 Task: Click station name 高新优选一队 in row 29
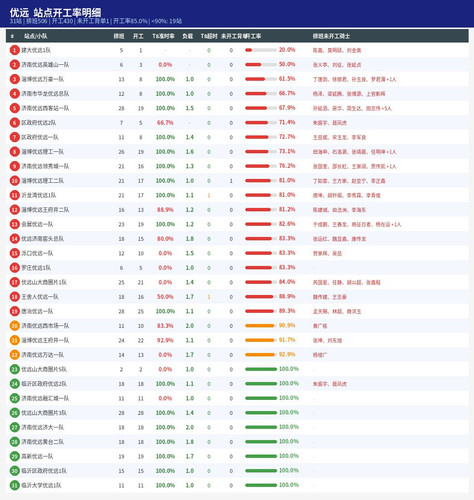click(x=37, y=456)
